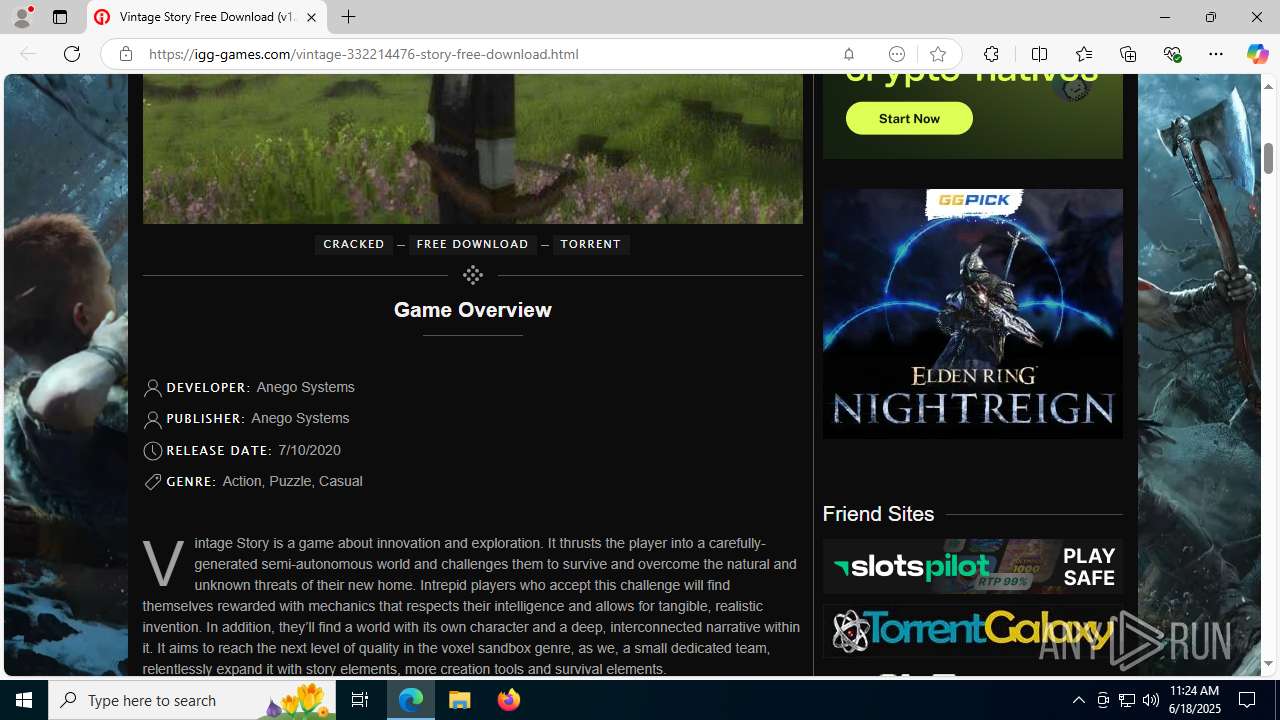Click the taskbar search box
1280x720 pixels.
point(193,700)
